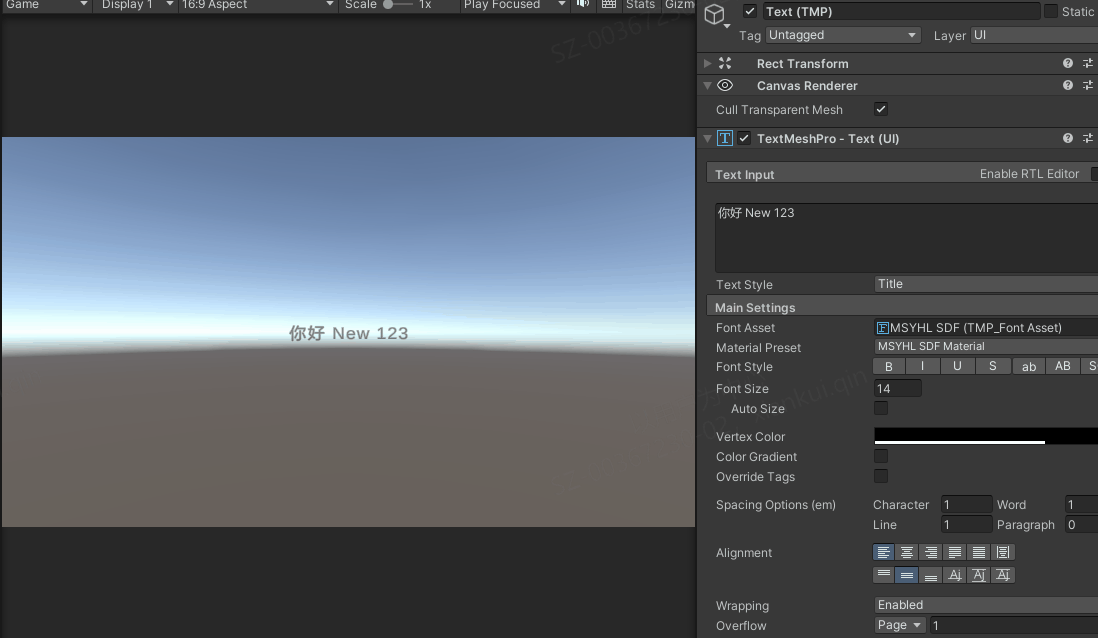The height and width of the screenshot is (638, 1098).
Task: Enable the Auto Size checkbox
Action: click(x=881, y=408)
